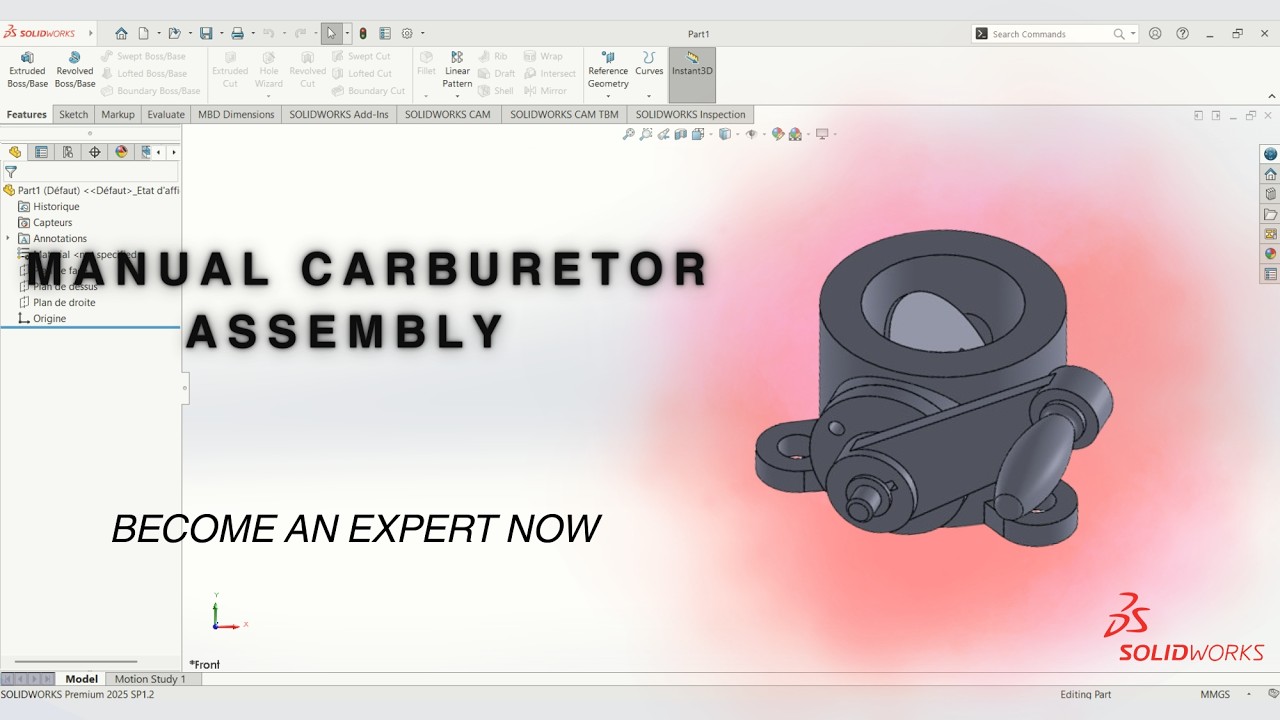Open Custom Properties tab in task pane

(1271, 274)
